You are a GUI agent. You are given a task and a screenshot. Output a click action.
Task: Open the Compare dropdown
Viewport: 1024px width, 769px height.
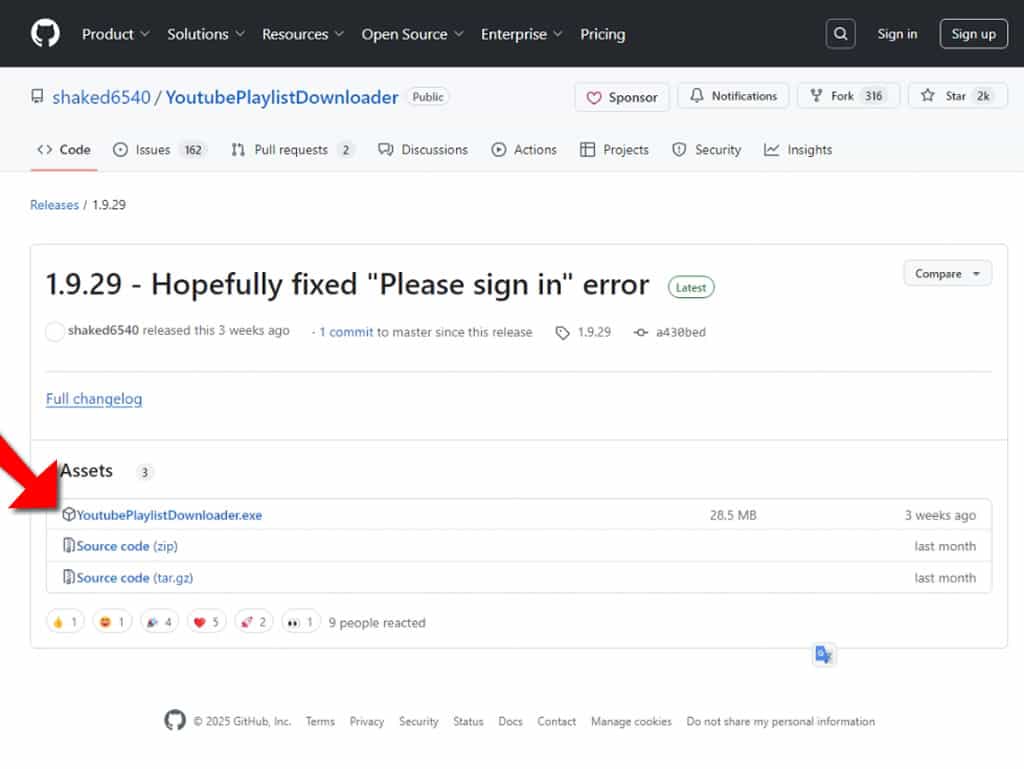[947, 274]
